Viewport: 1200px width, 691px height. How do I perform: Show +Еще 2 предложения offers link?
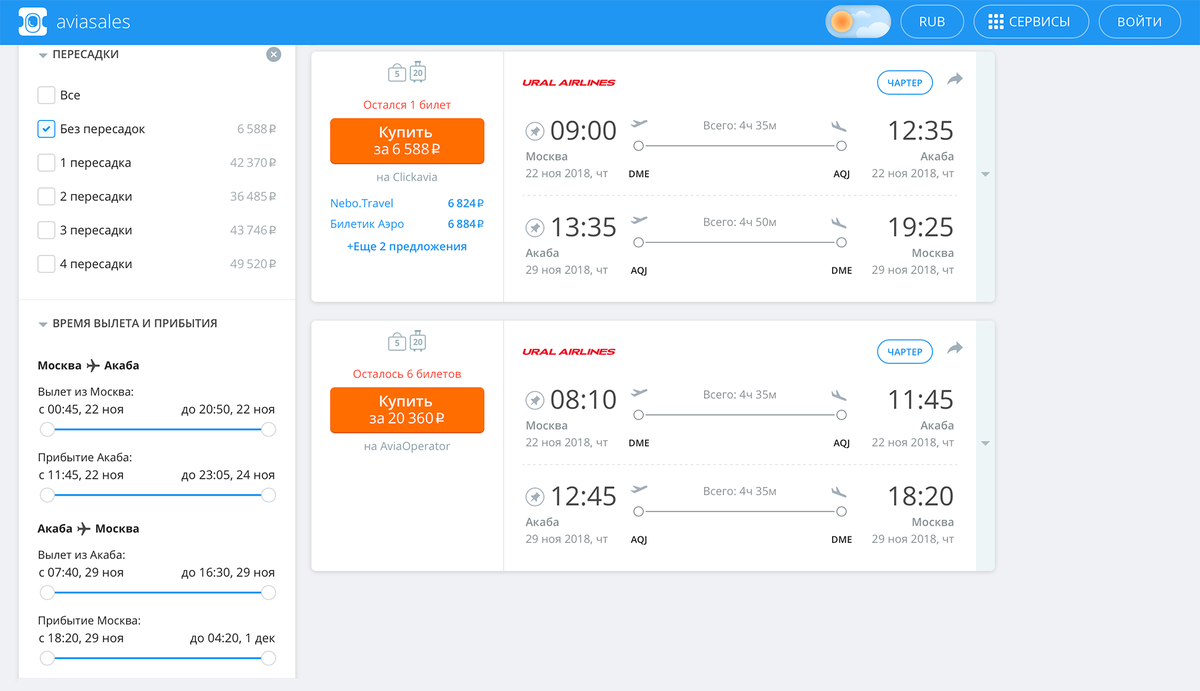tap(407, 246)
